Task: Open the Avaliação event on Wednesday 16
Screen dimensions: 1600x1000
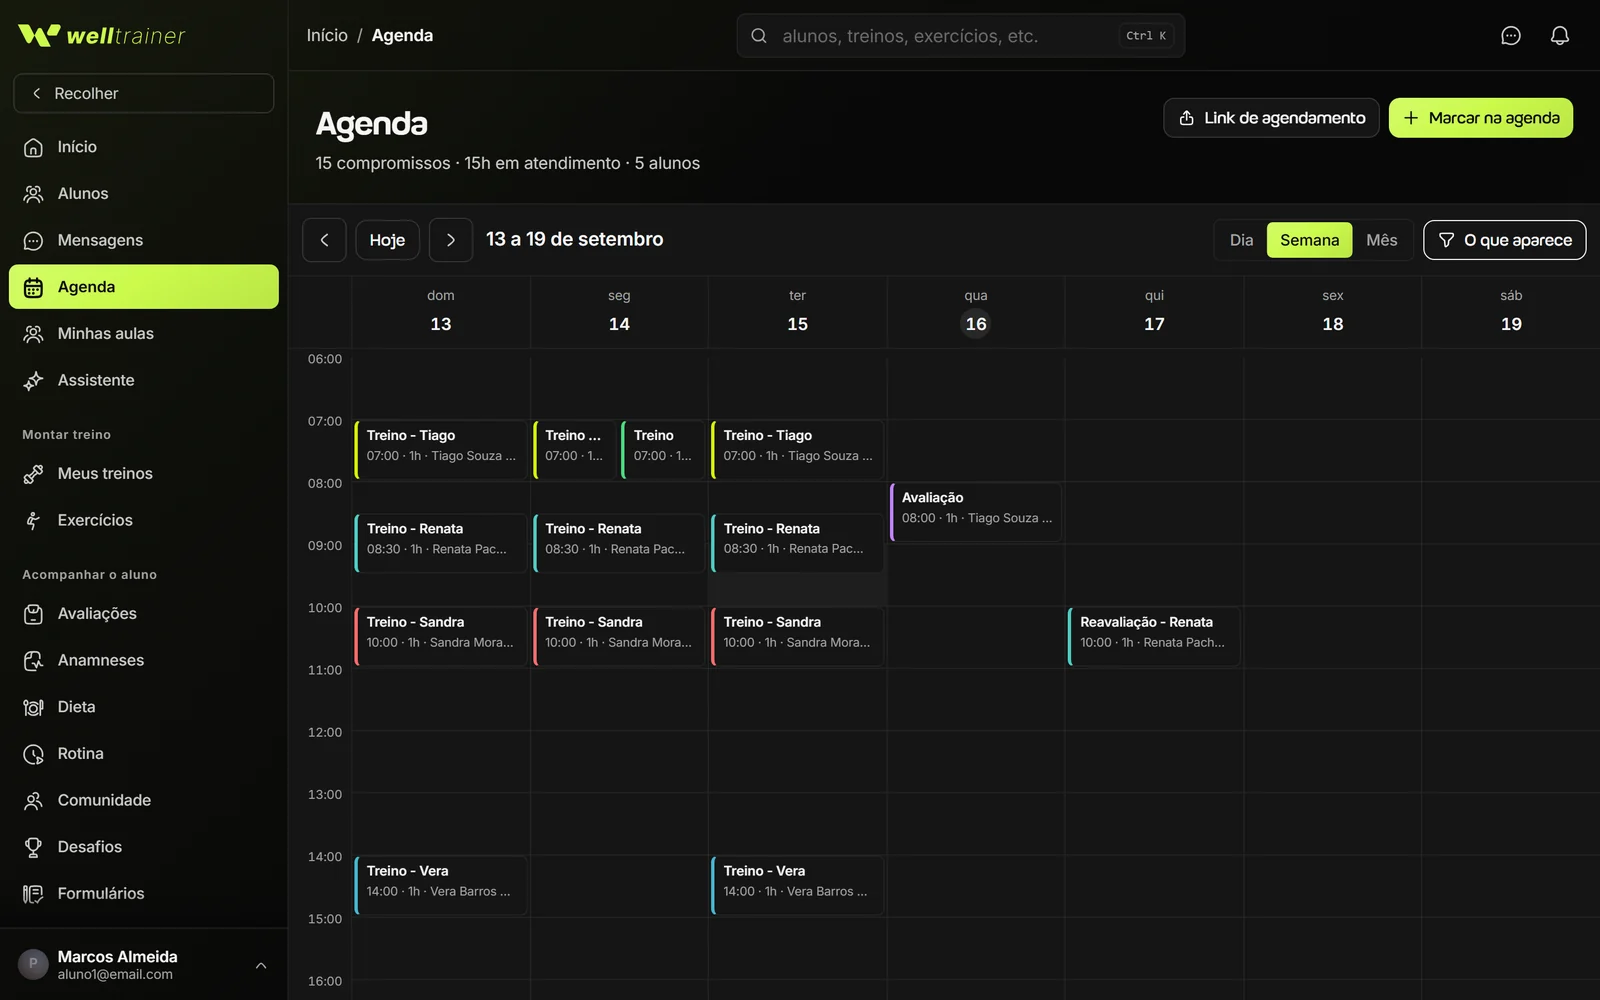Action: point(976,512)
